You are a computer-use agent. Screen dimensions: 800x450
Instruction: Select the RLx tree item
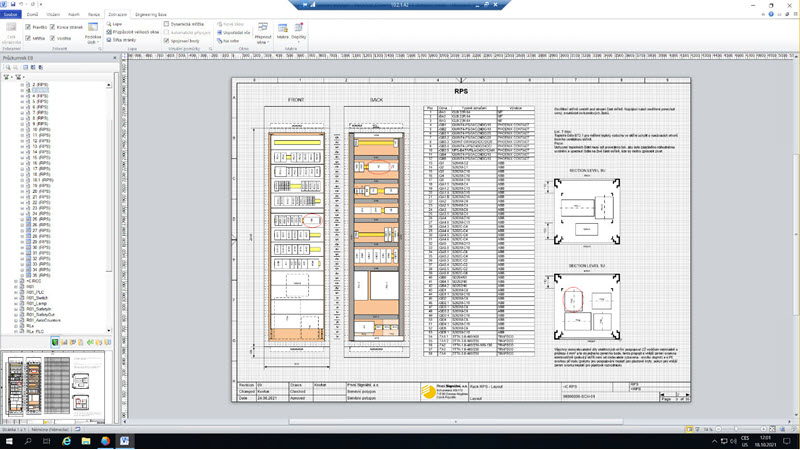pyautogui.click(x=31, y=326)
